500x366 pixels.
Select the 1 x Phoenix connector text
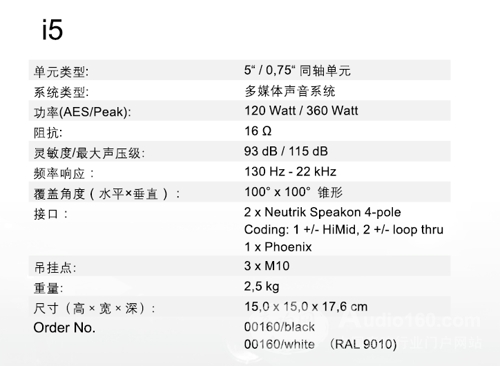pyautogui.click(x=278, y=247)
